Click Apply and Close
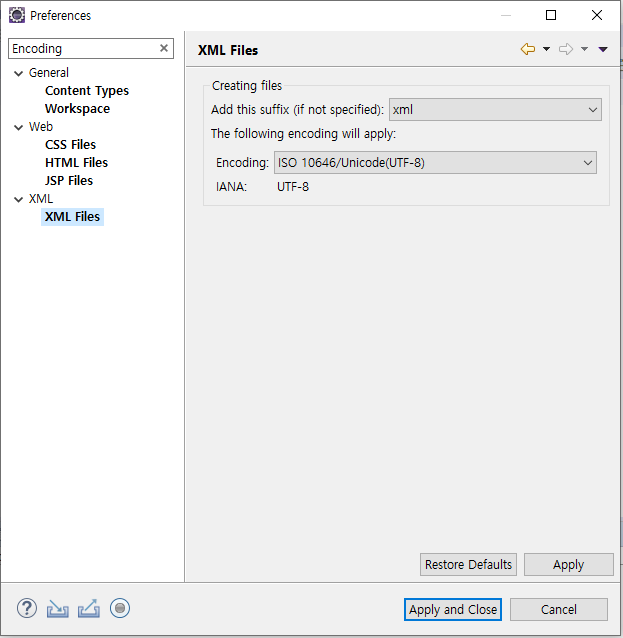 pyautogui.click(x=453, y=610)
